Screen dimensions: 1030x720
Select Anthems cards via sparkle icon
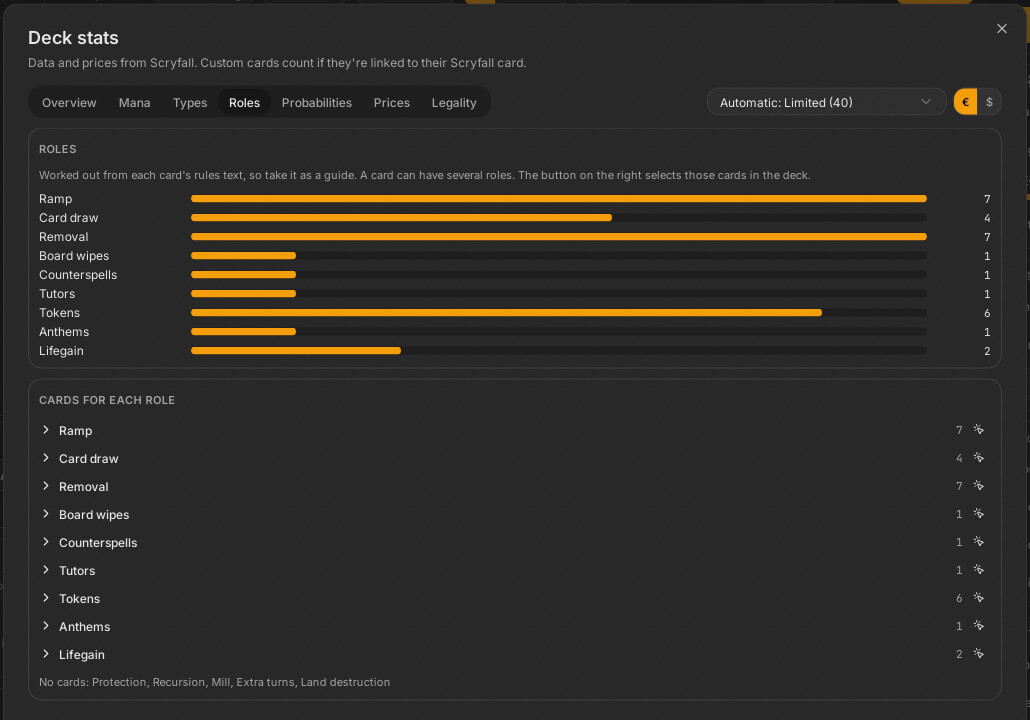click(x=978, y=626)
